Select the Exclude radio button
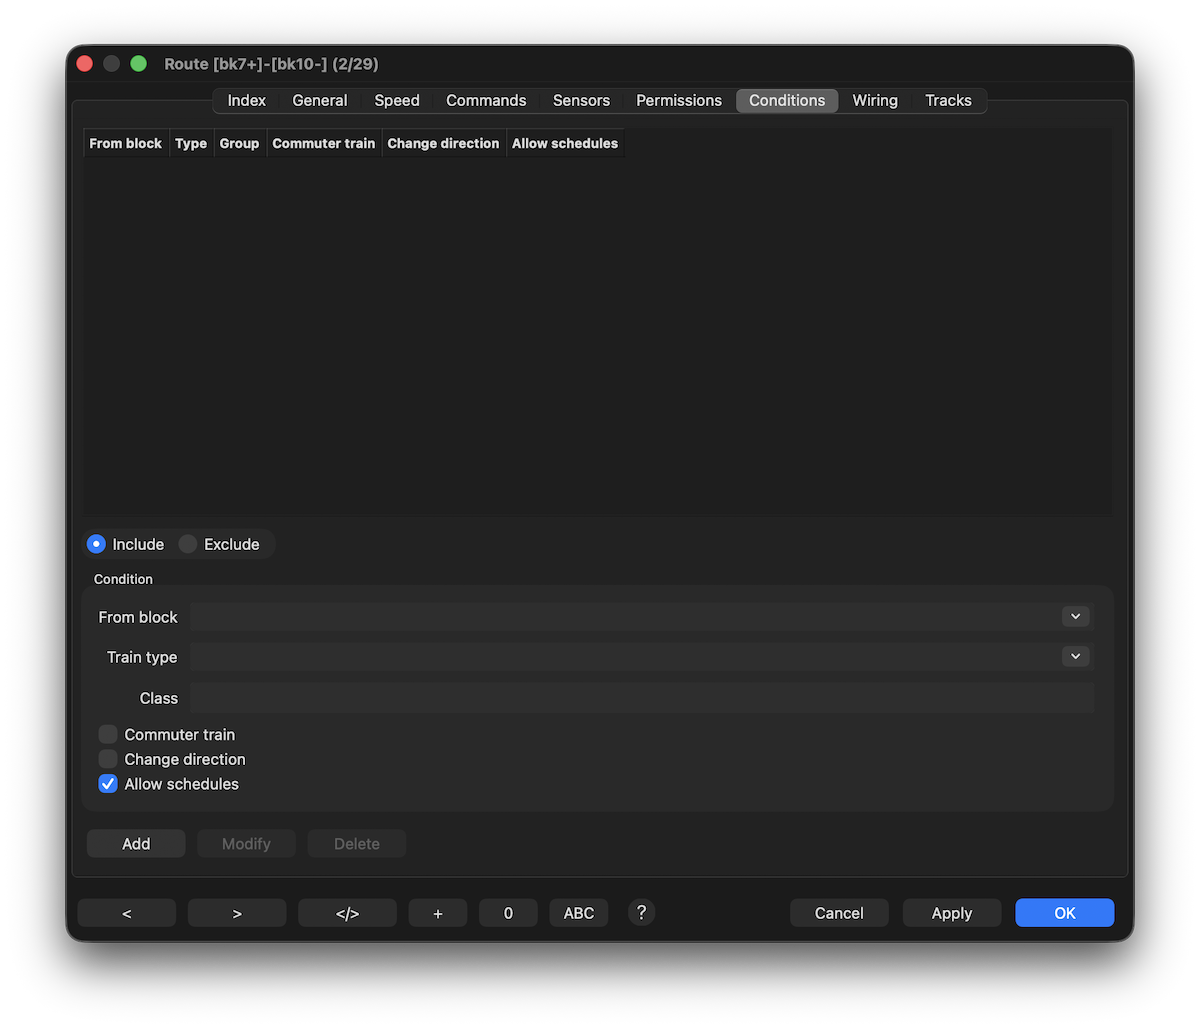This screenshot has height=1029, width=1200. pyautogui.click(x=188, y=545)
